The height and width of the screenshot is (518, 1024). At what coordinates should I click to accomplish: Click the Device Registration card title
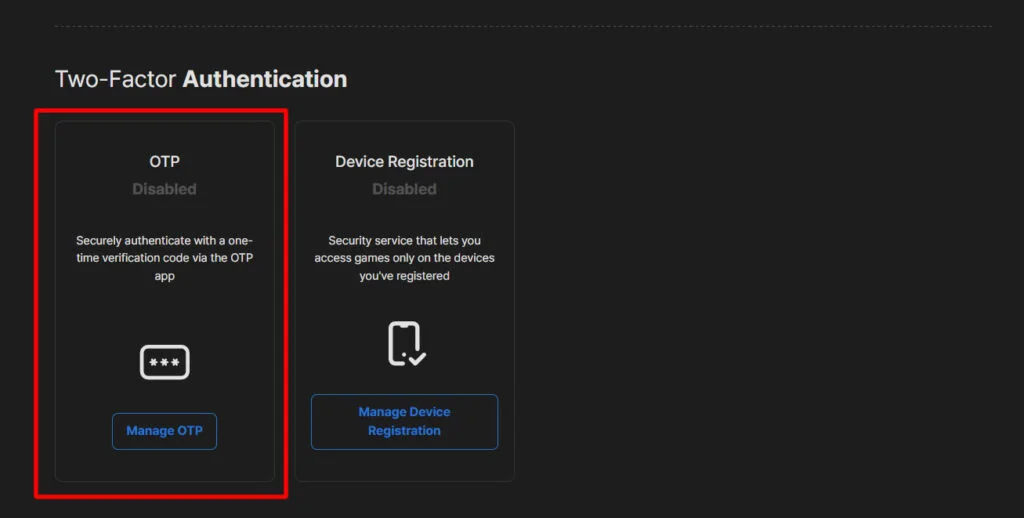pos(404,161)
